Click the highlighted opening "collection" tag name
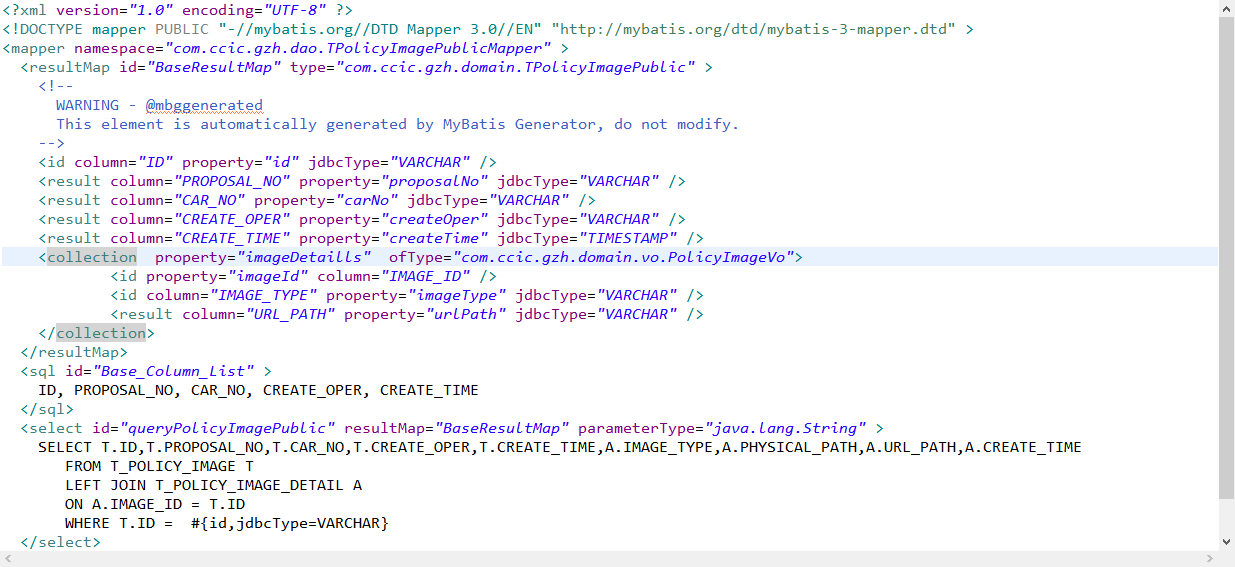1235x567 pixels. coord(92,257)
